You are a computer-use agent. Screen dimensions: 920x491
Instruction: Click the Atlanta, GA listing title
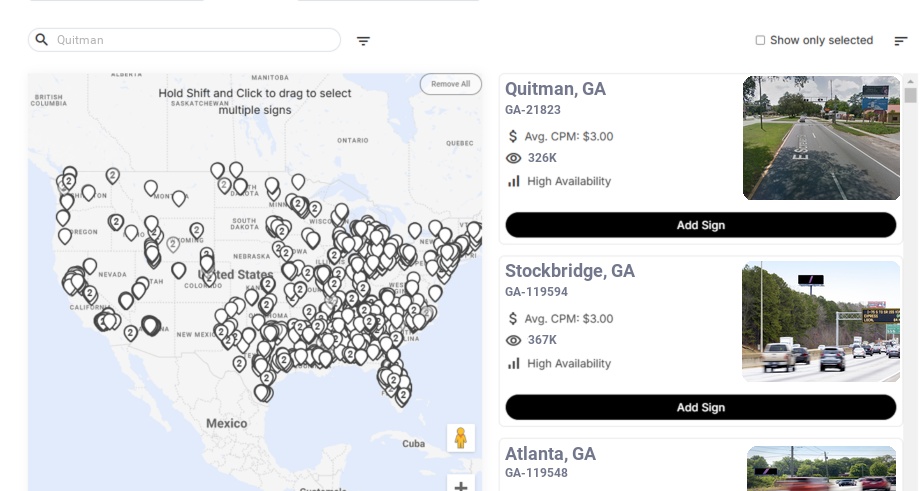(x=550, y=454)
